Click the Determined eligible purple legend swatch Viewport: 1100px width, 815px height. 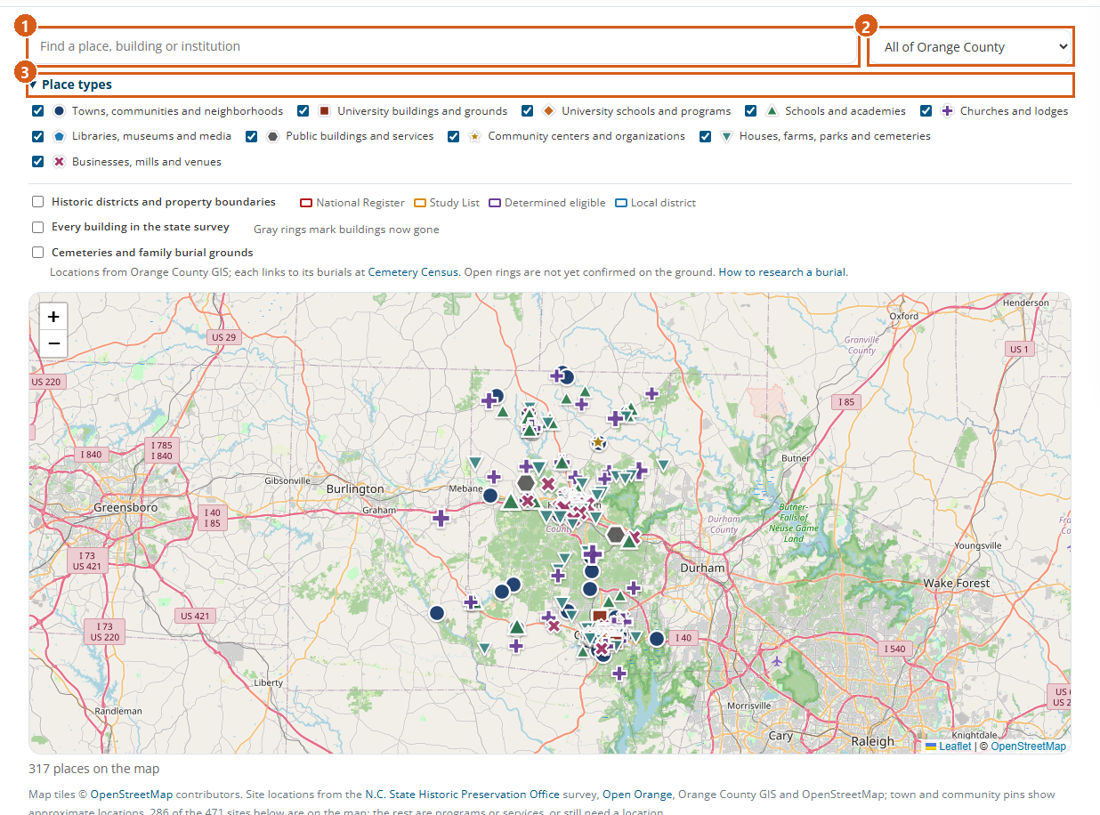(495, 203)
